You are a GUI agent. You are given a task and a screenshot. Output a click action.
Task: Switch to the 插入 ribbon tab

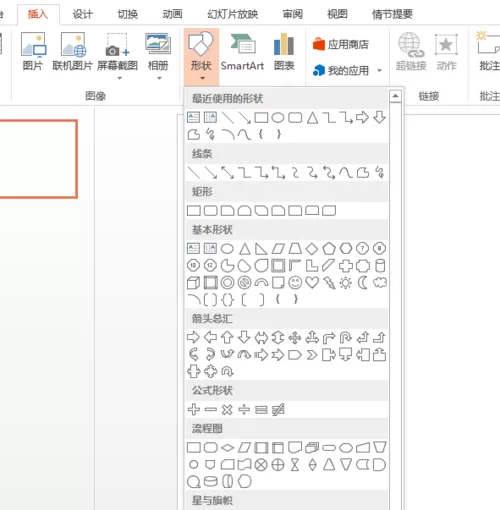pos(38,14)
